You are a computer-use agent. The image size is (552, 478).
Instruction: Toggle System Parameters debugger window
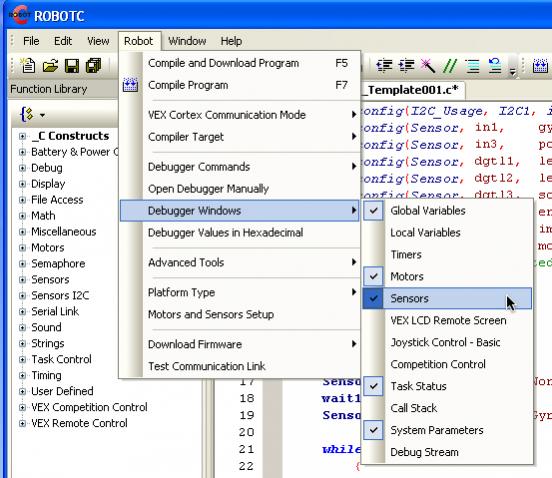tap(447, 430)
